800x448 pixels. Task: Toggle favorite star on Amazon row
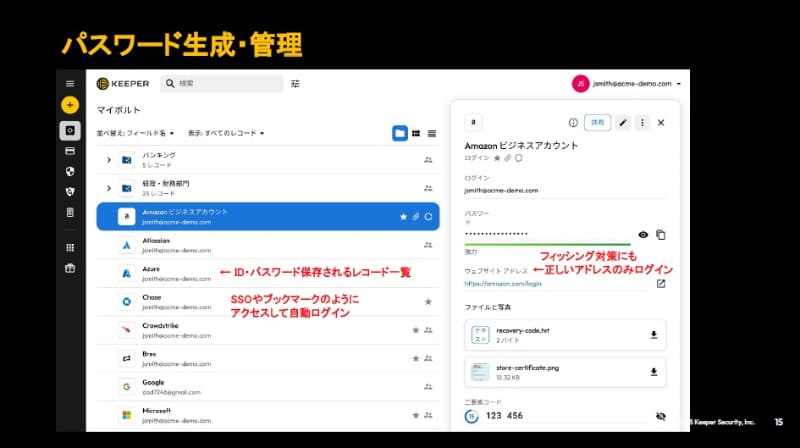[404, 217]
